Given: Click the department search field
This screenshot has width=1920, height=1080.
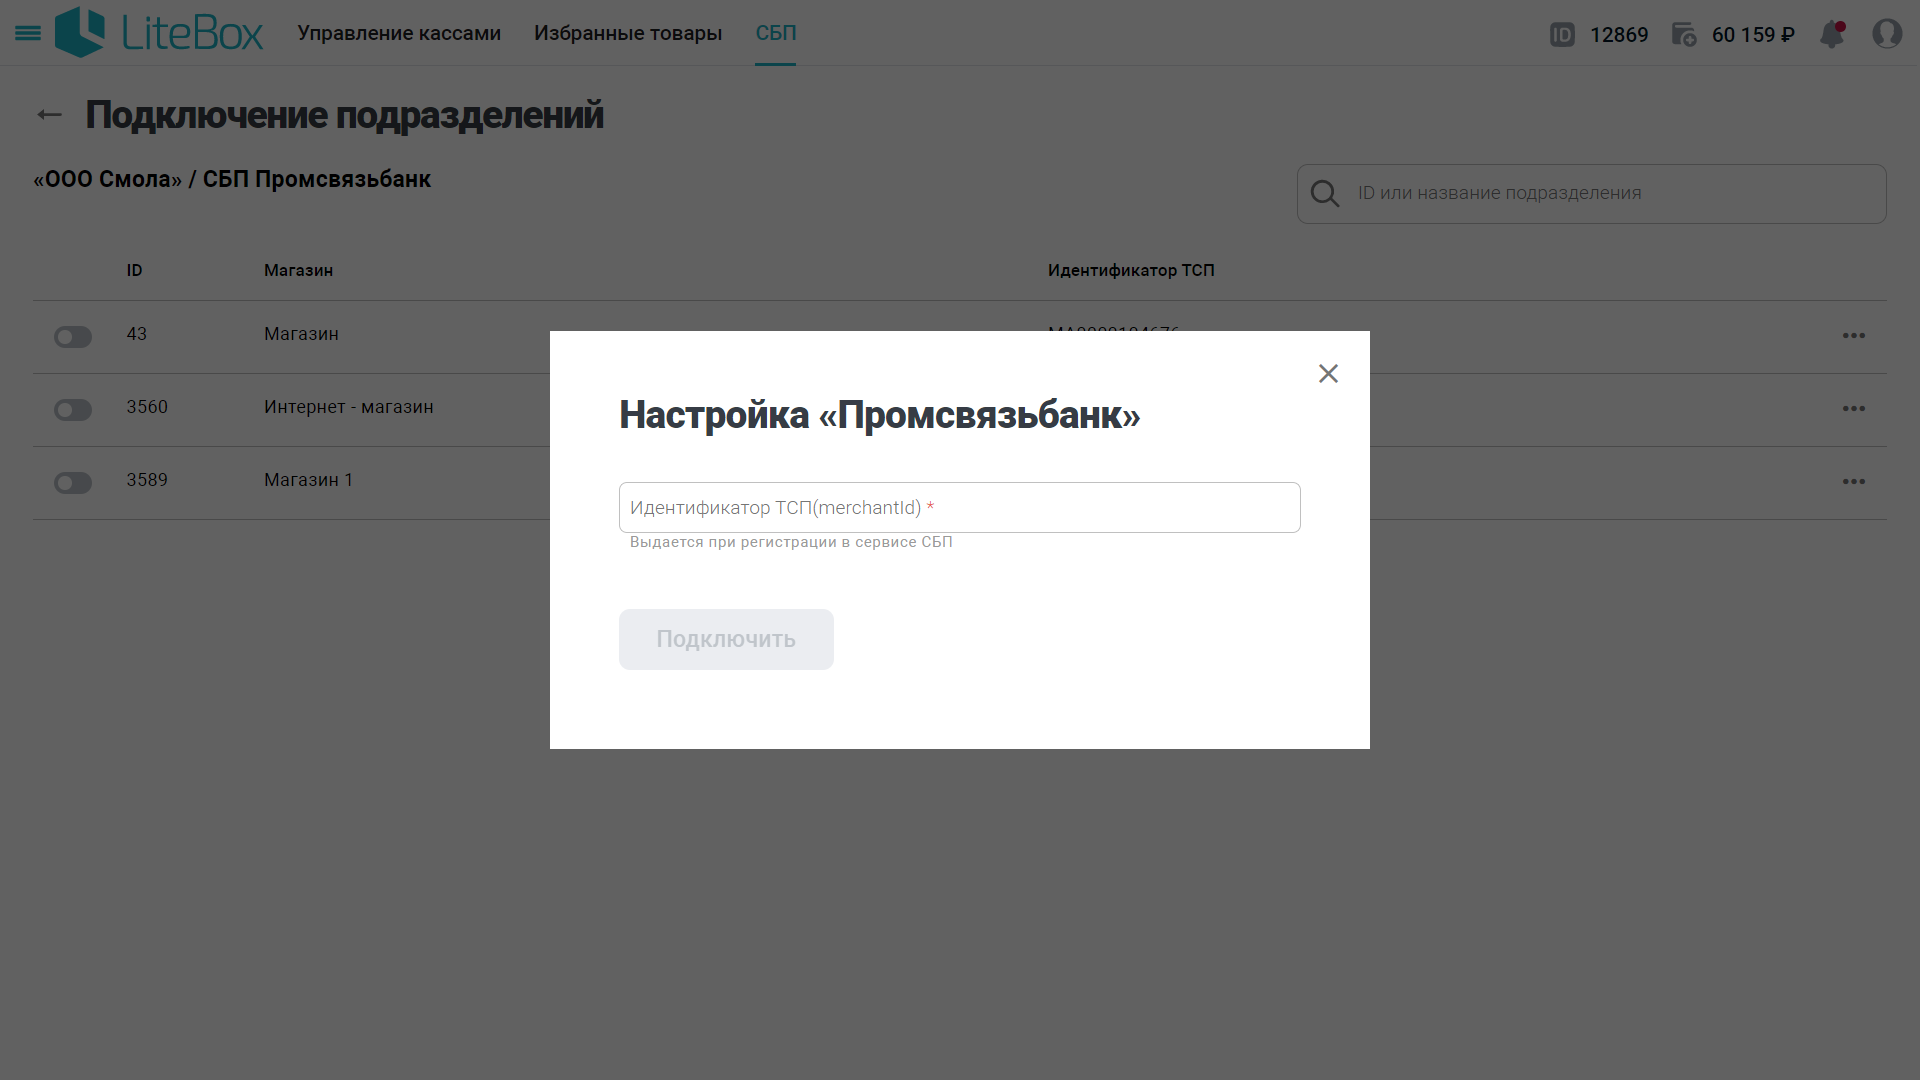Looking at the screenshot, I should pyautogui.click(x=1592, y=194).
